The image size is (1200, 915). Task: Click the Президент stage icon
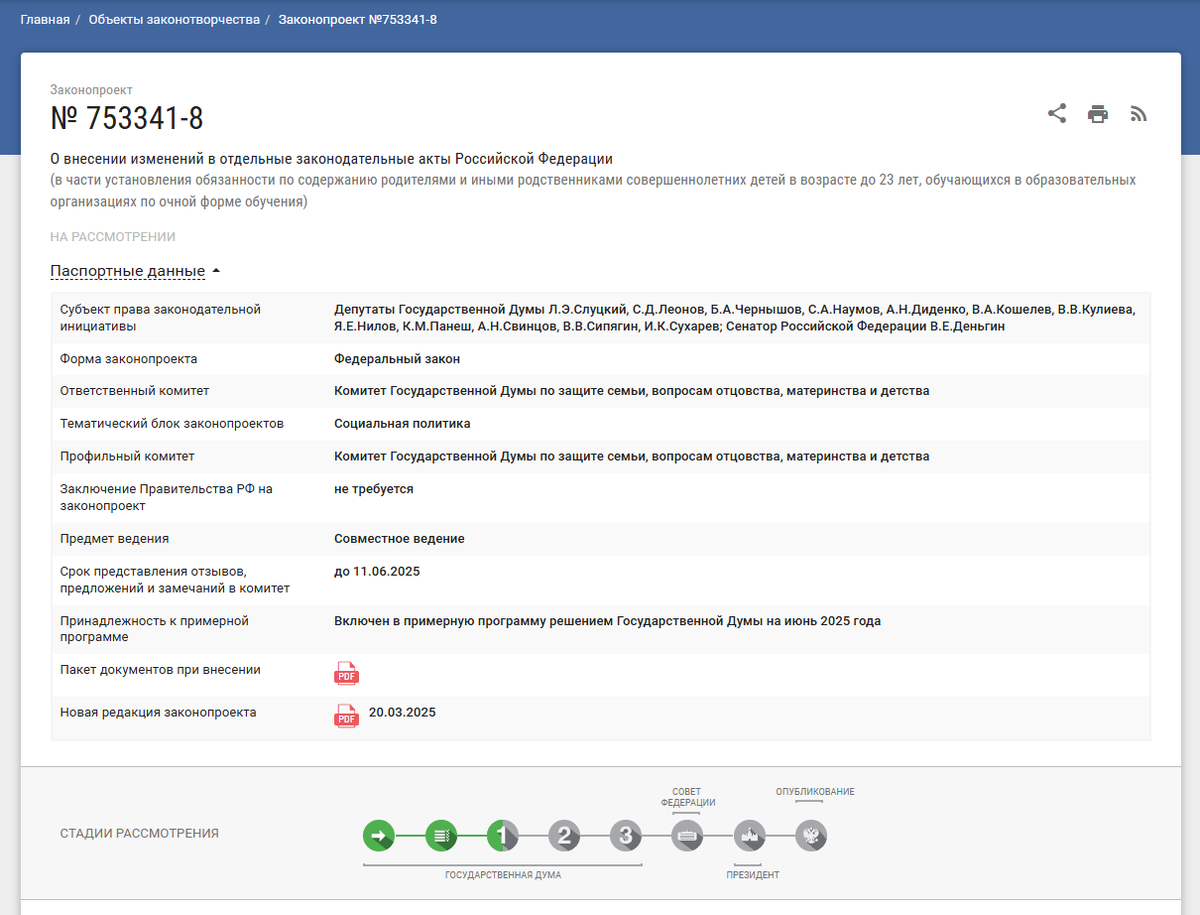pos(748,835)
